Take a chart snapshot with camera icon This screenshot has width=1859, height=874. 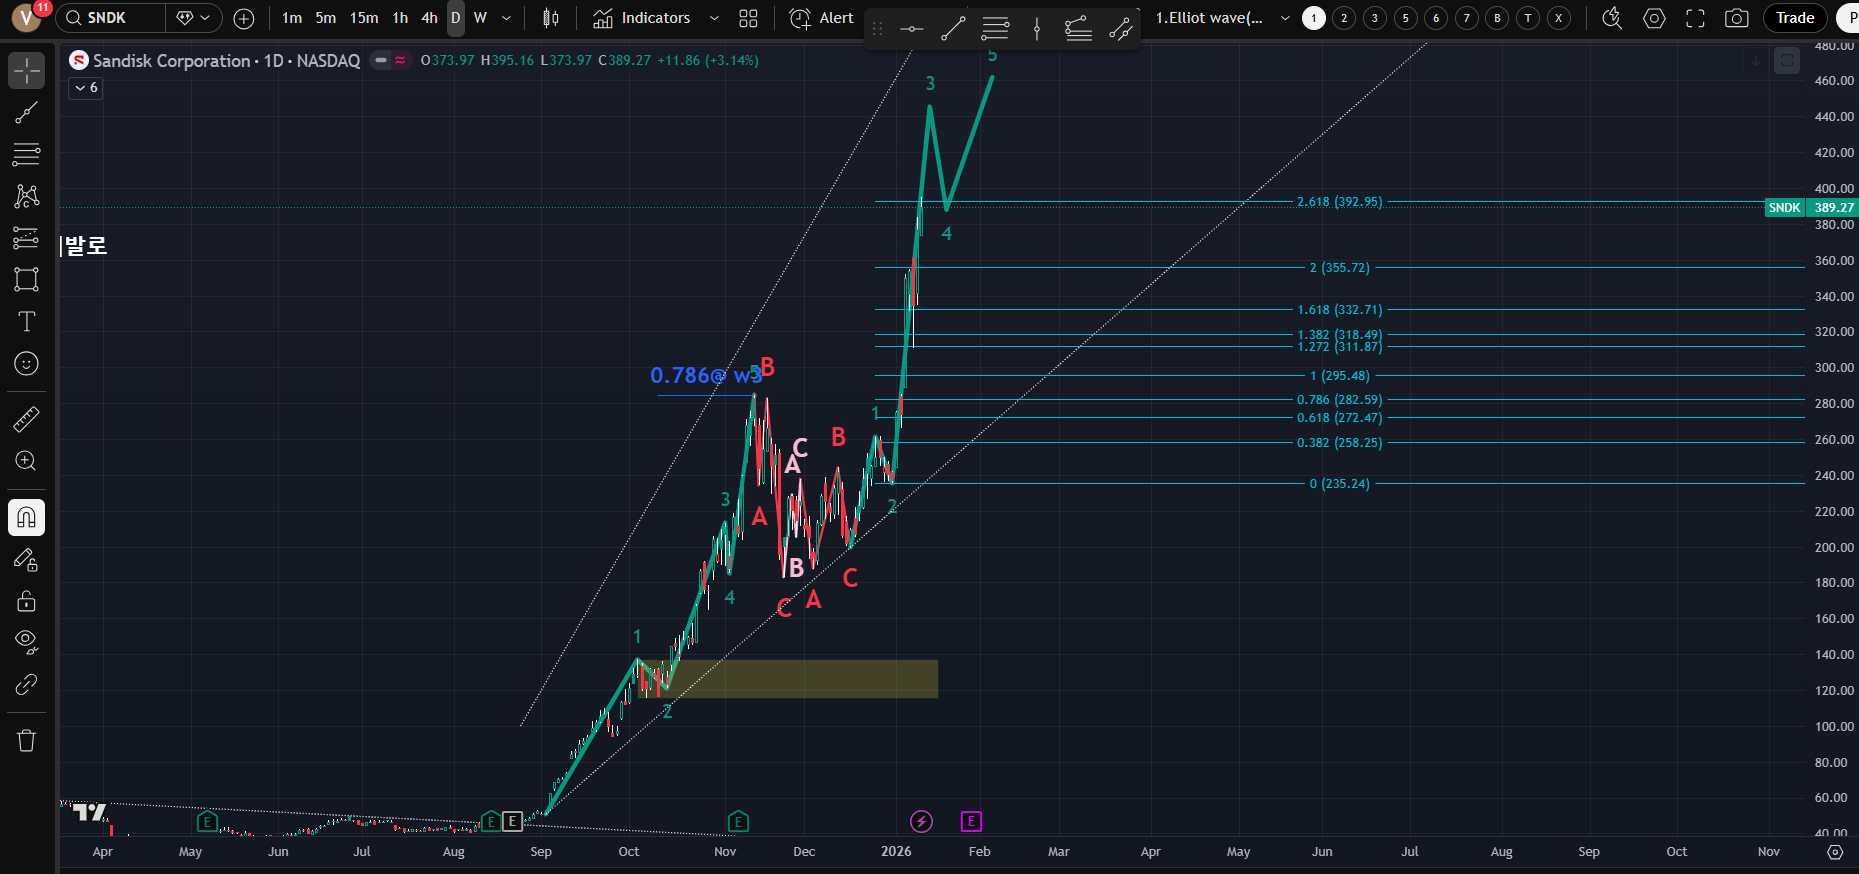pos(1737,18)
